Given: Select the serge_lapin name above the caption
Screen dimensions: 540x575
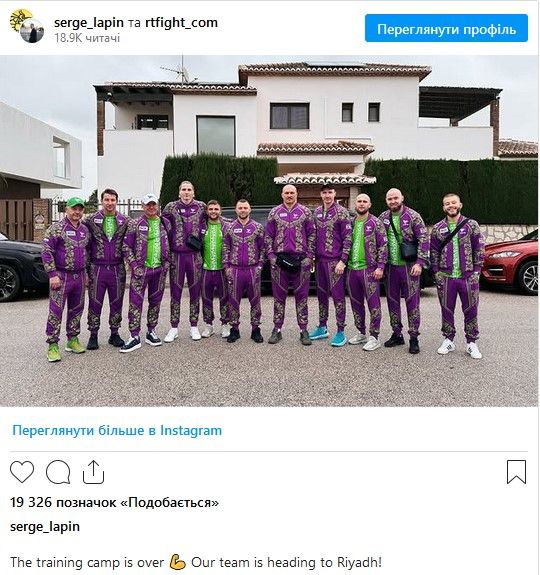Looking at the screenshot, I should click(45, 527).
